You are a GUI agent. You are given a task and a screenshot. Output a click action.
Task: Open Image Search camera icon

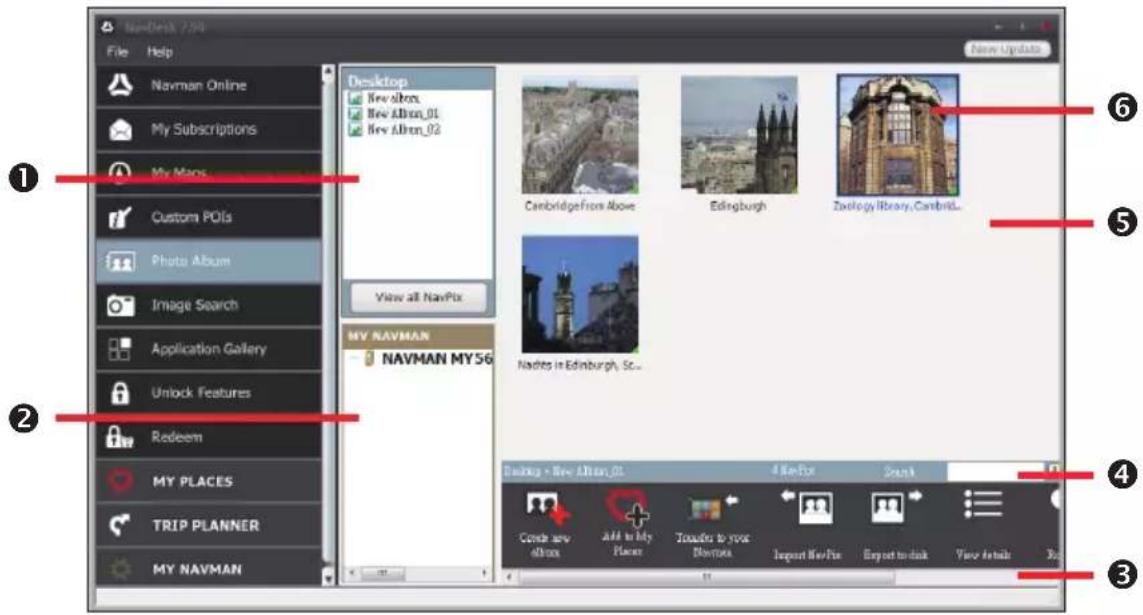click(x=120, y=305)
